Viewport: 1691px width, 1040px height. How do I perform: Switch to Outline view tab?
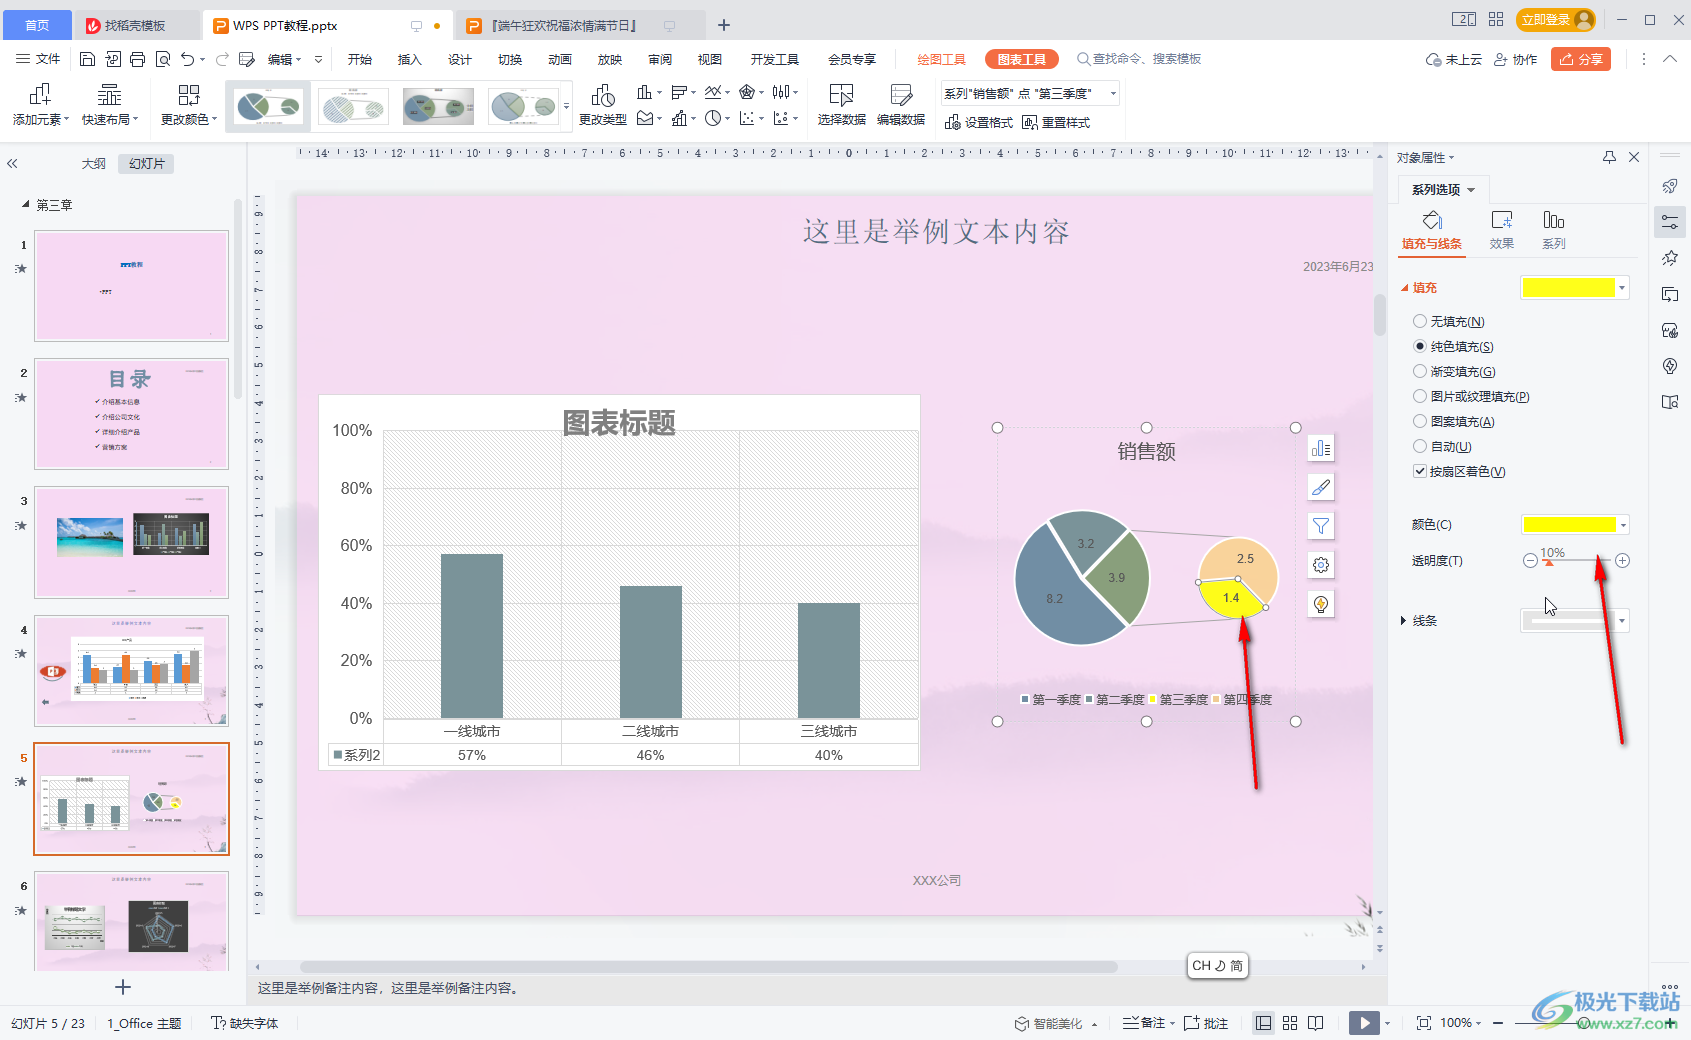pyautogui.click(x=93, y=163)
